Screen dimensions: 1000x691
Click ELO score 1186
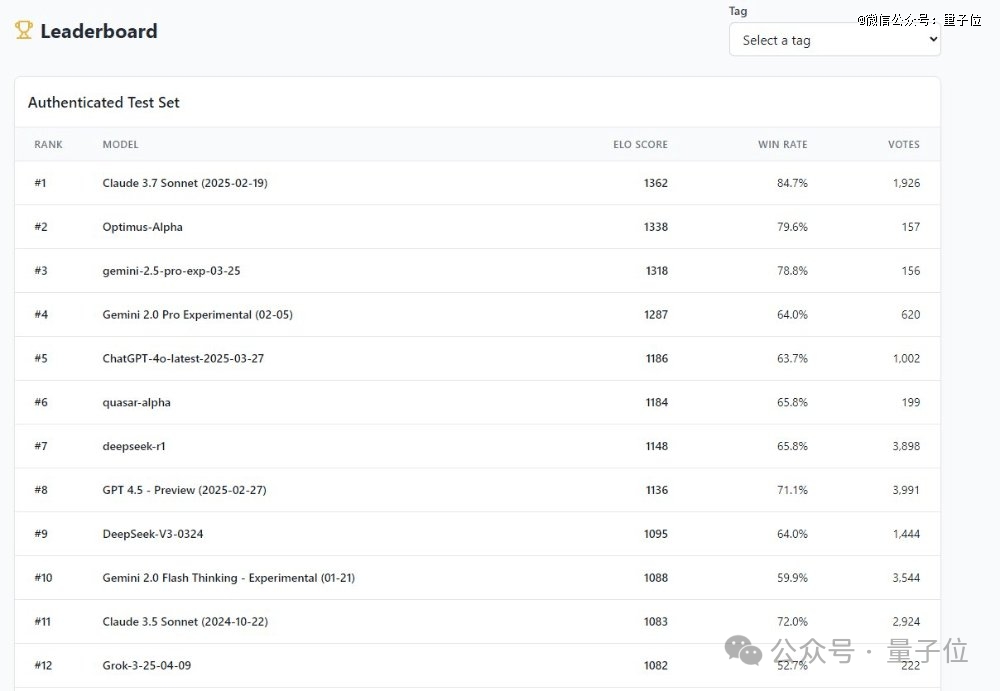pos(657,359)
